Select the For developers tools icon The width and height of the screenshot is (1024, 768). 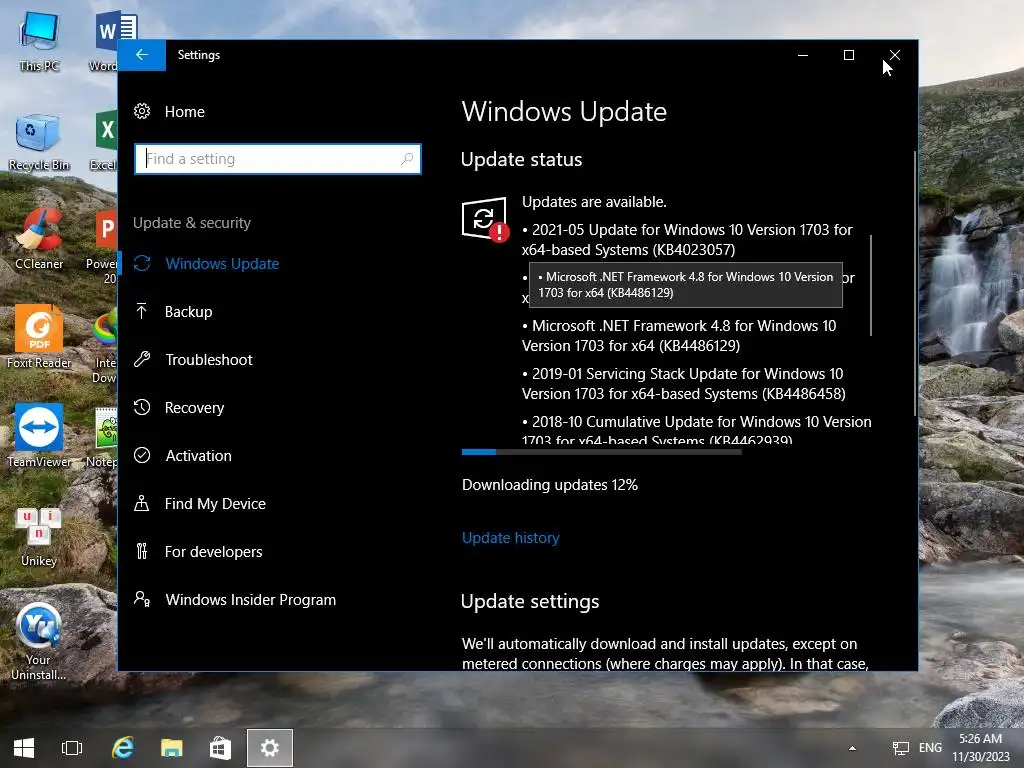pyautogui.click(x=142, y=551)
